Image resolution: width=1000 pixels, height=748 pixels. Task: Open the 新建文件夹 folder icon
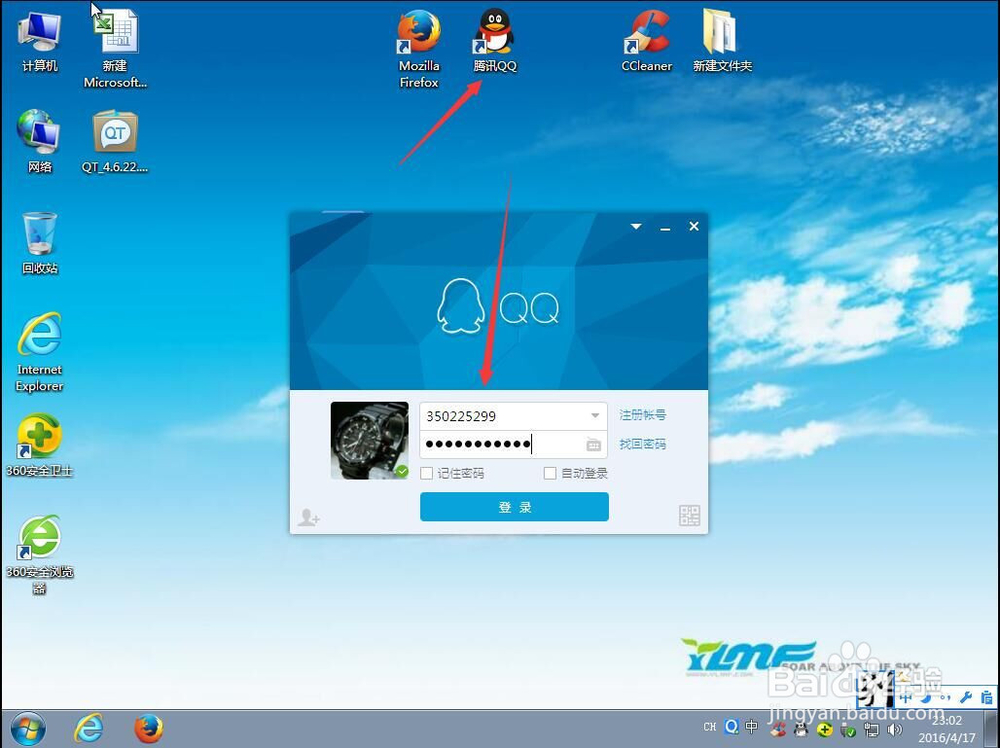coord(723,40)
